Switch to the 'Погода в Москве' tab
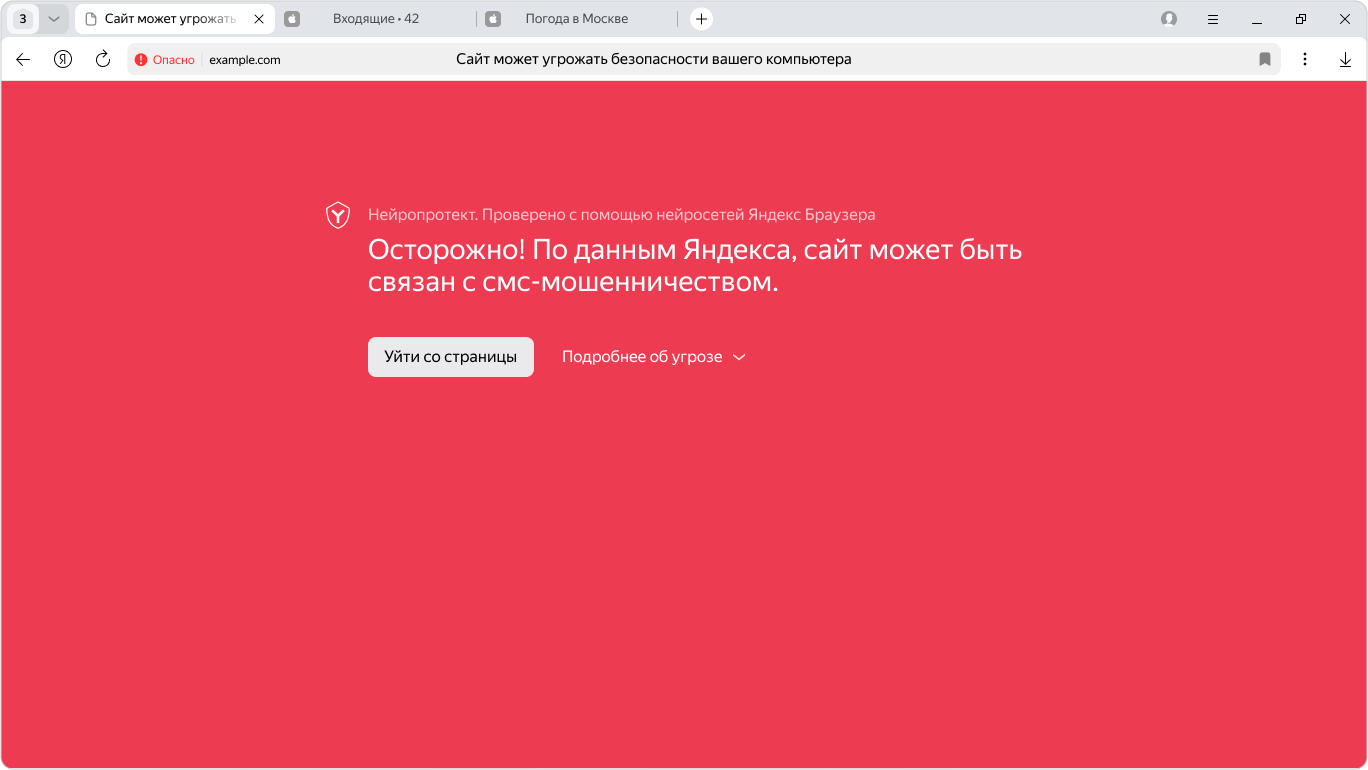 coord(577,19)
